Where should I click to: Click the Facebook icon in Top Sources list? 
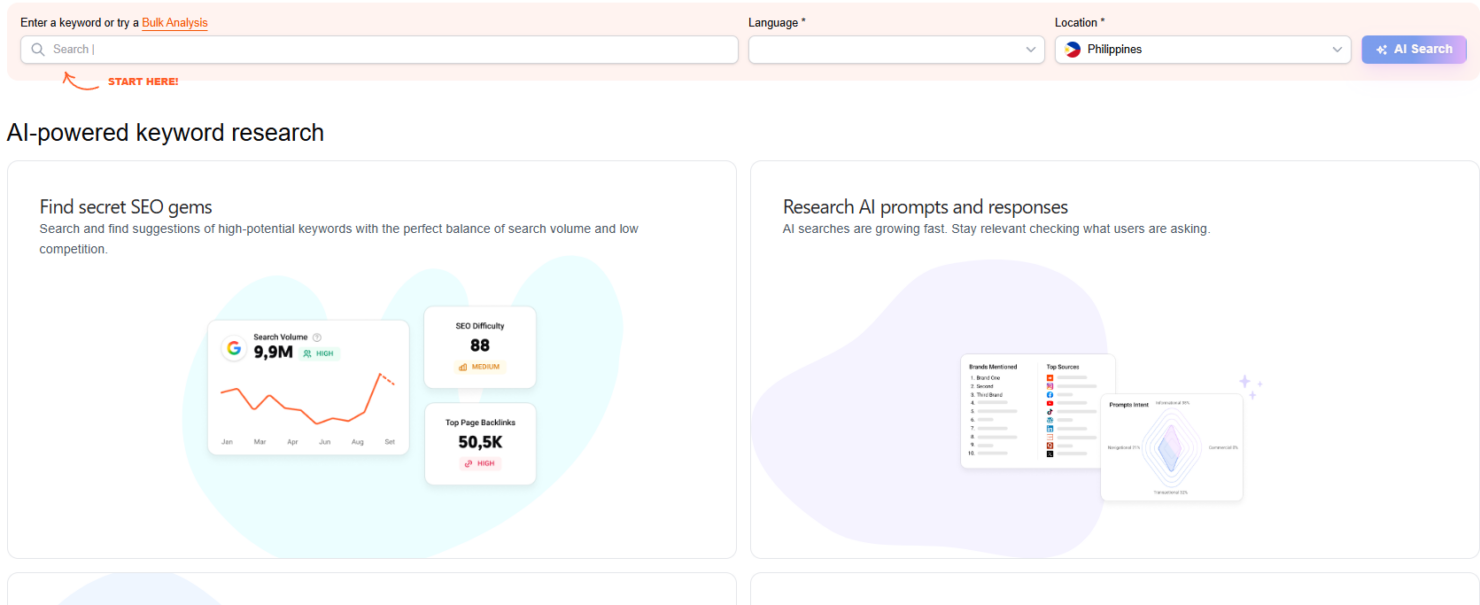(x=1050, y=395)
